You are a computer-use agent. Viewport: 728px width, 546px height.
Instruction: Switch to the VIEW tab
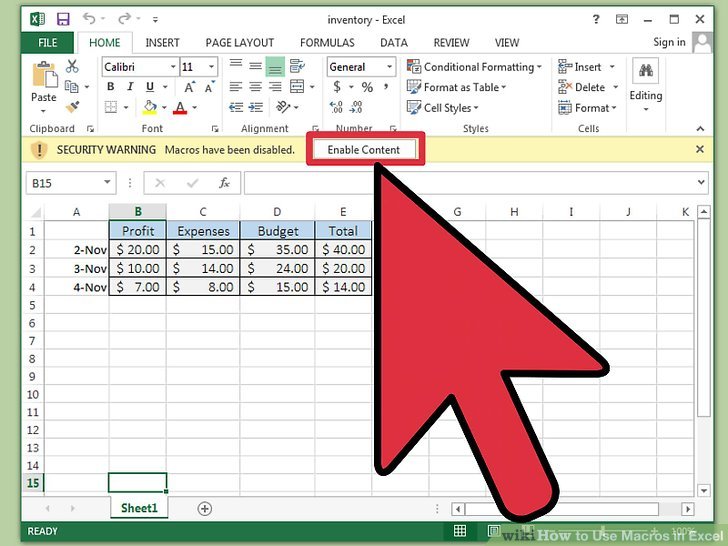point(507,43)
